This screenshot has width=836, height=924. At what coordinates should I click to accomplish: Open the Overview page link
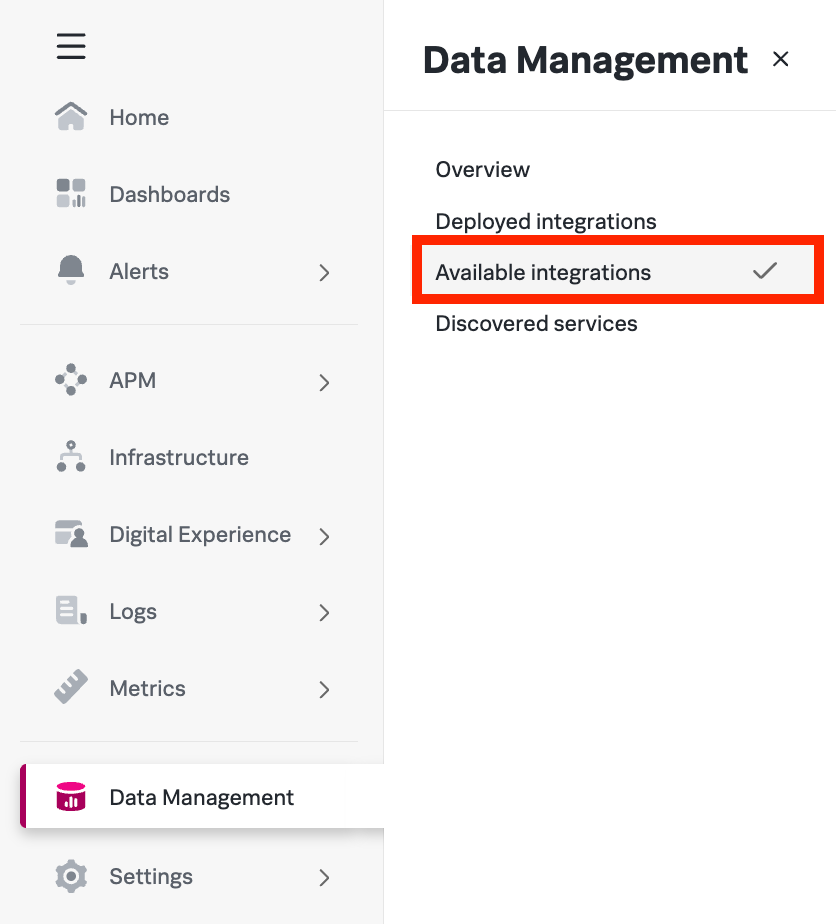pyautogui.click(x=483, y=169)
